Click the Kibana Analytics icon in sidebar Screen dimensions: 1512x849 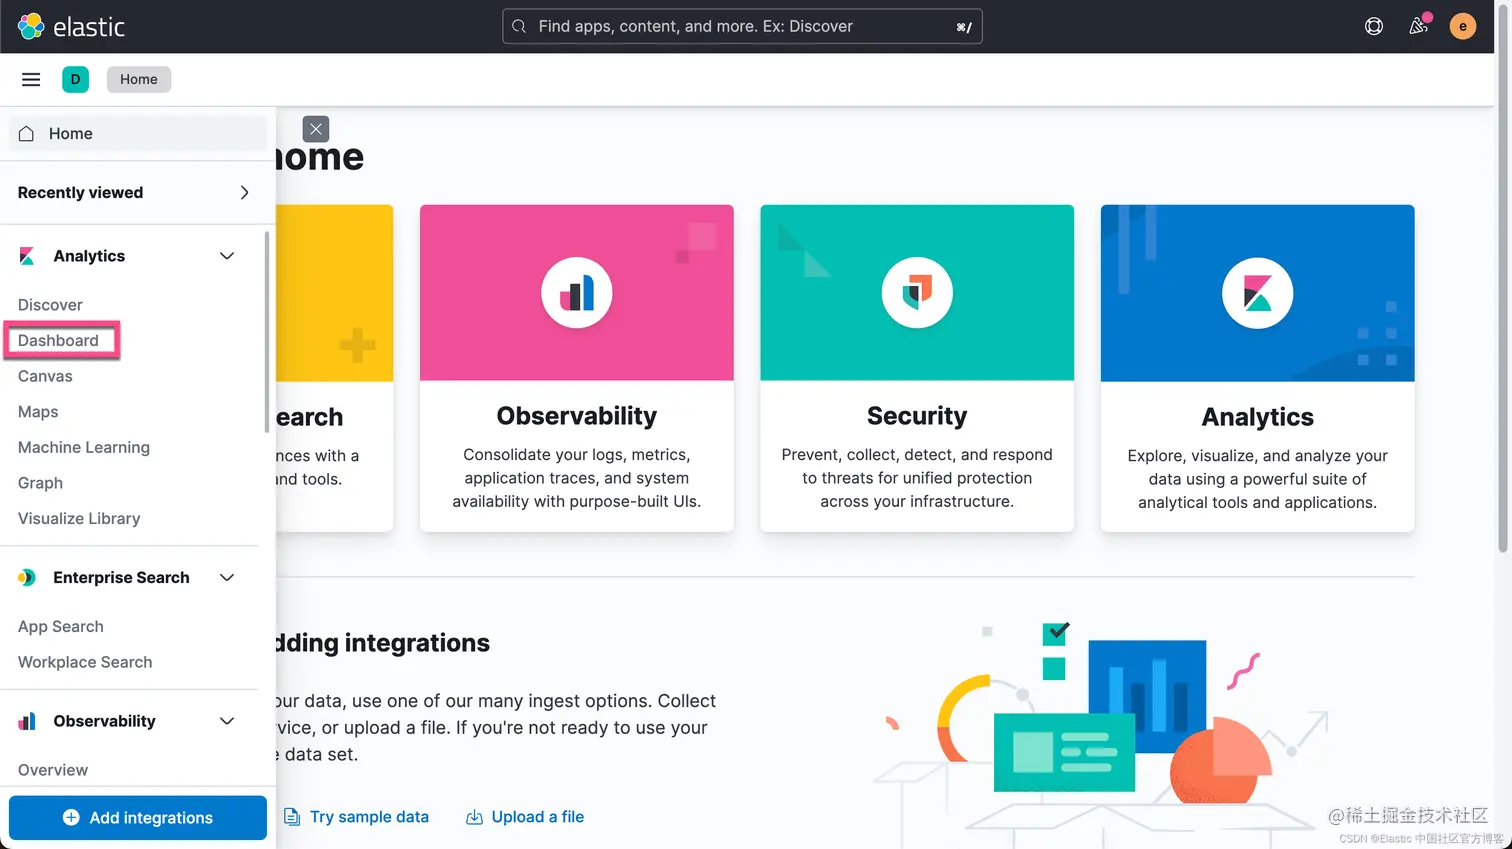[x=27, y=256]
